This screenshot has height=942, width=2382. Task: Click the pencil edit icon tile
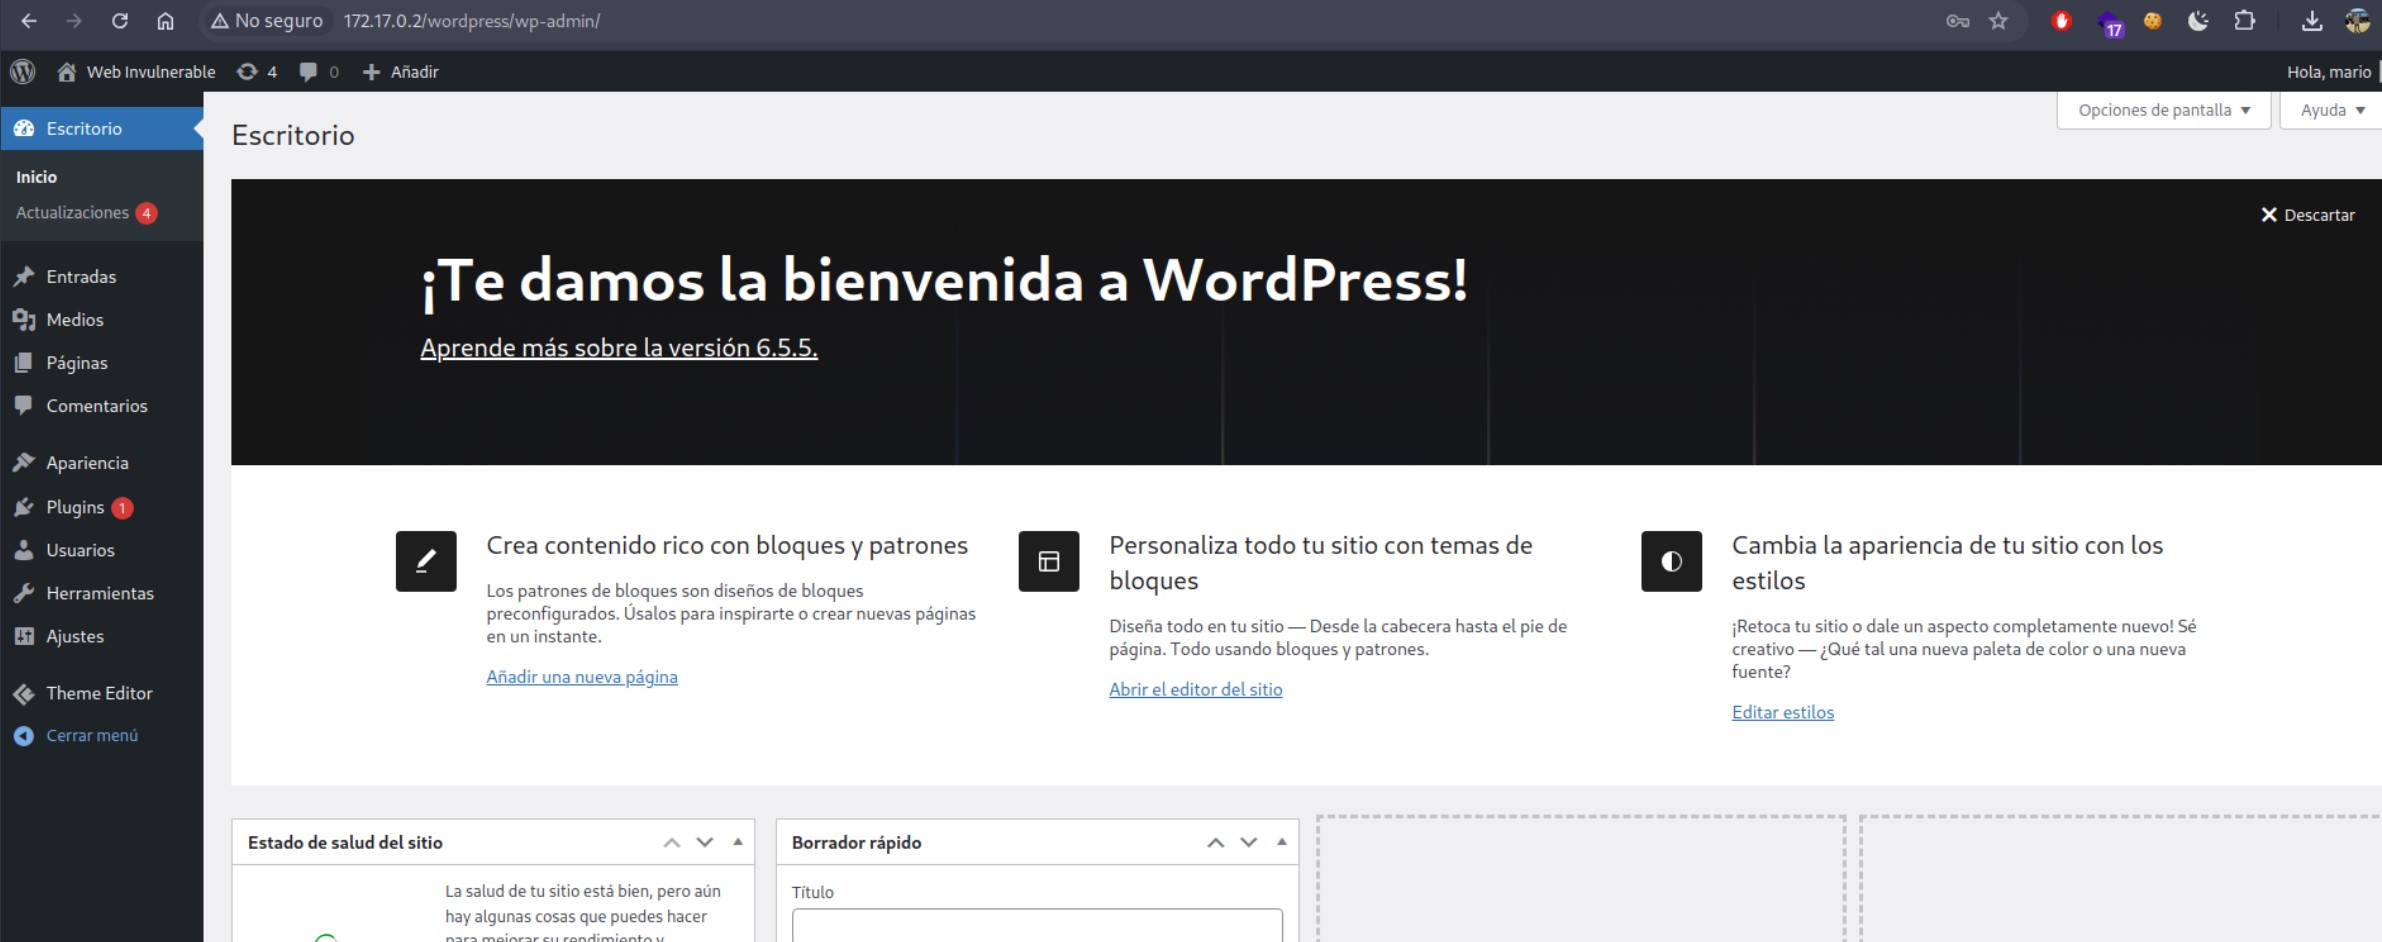point(426,561)
